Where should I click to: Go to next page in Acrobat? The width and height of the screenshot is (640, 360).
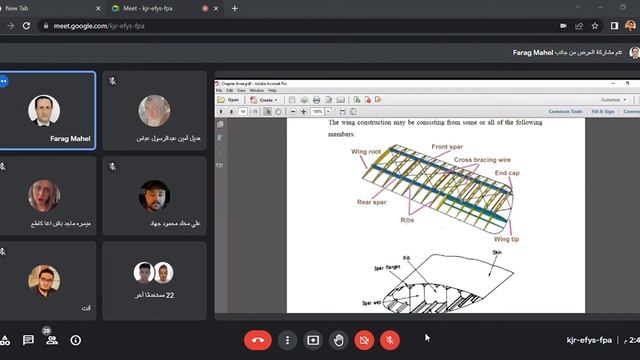point(231,111)
